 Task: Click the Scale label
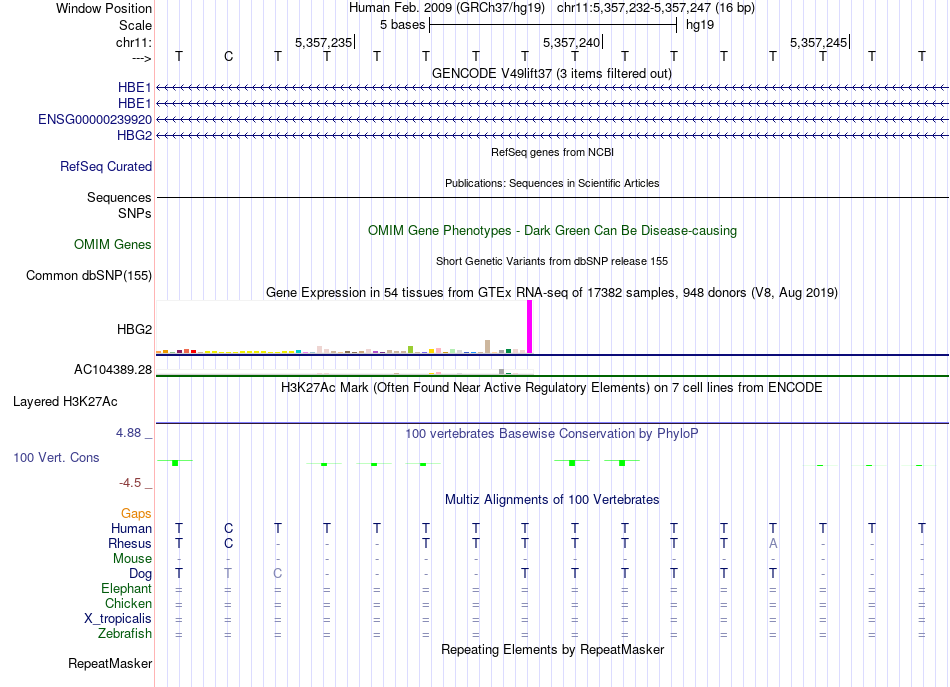[135, 25]
